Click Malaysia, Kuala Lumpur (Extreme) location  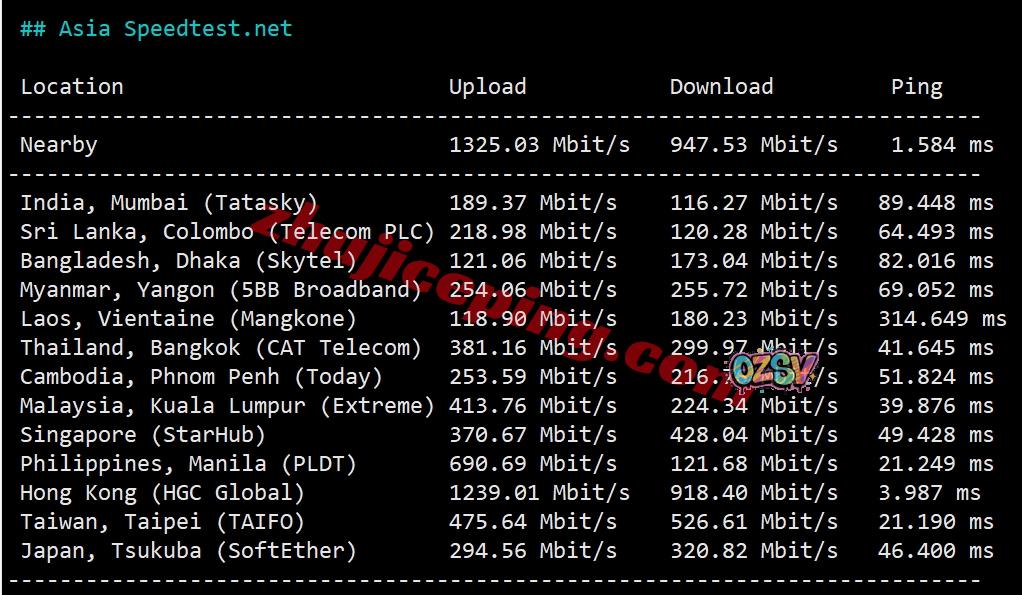(x=227, y=406)
